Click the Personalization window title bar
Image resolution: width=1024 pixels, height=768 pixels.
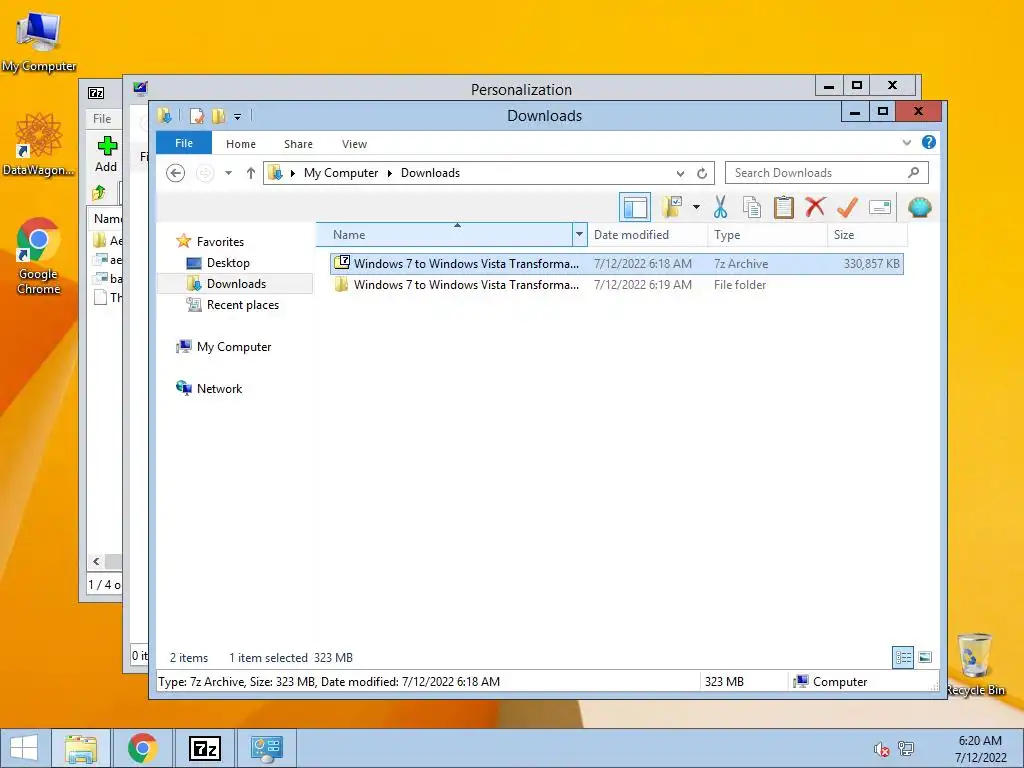point(521,89)
